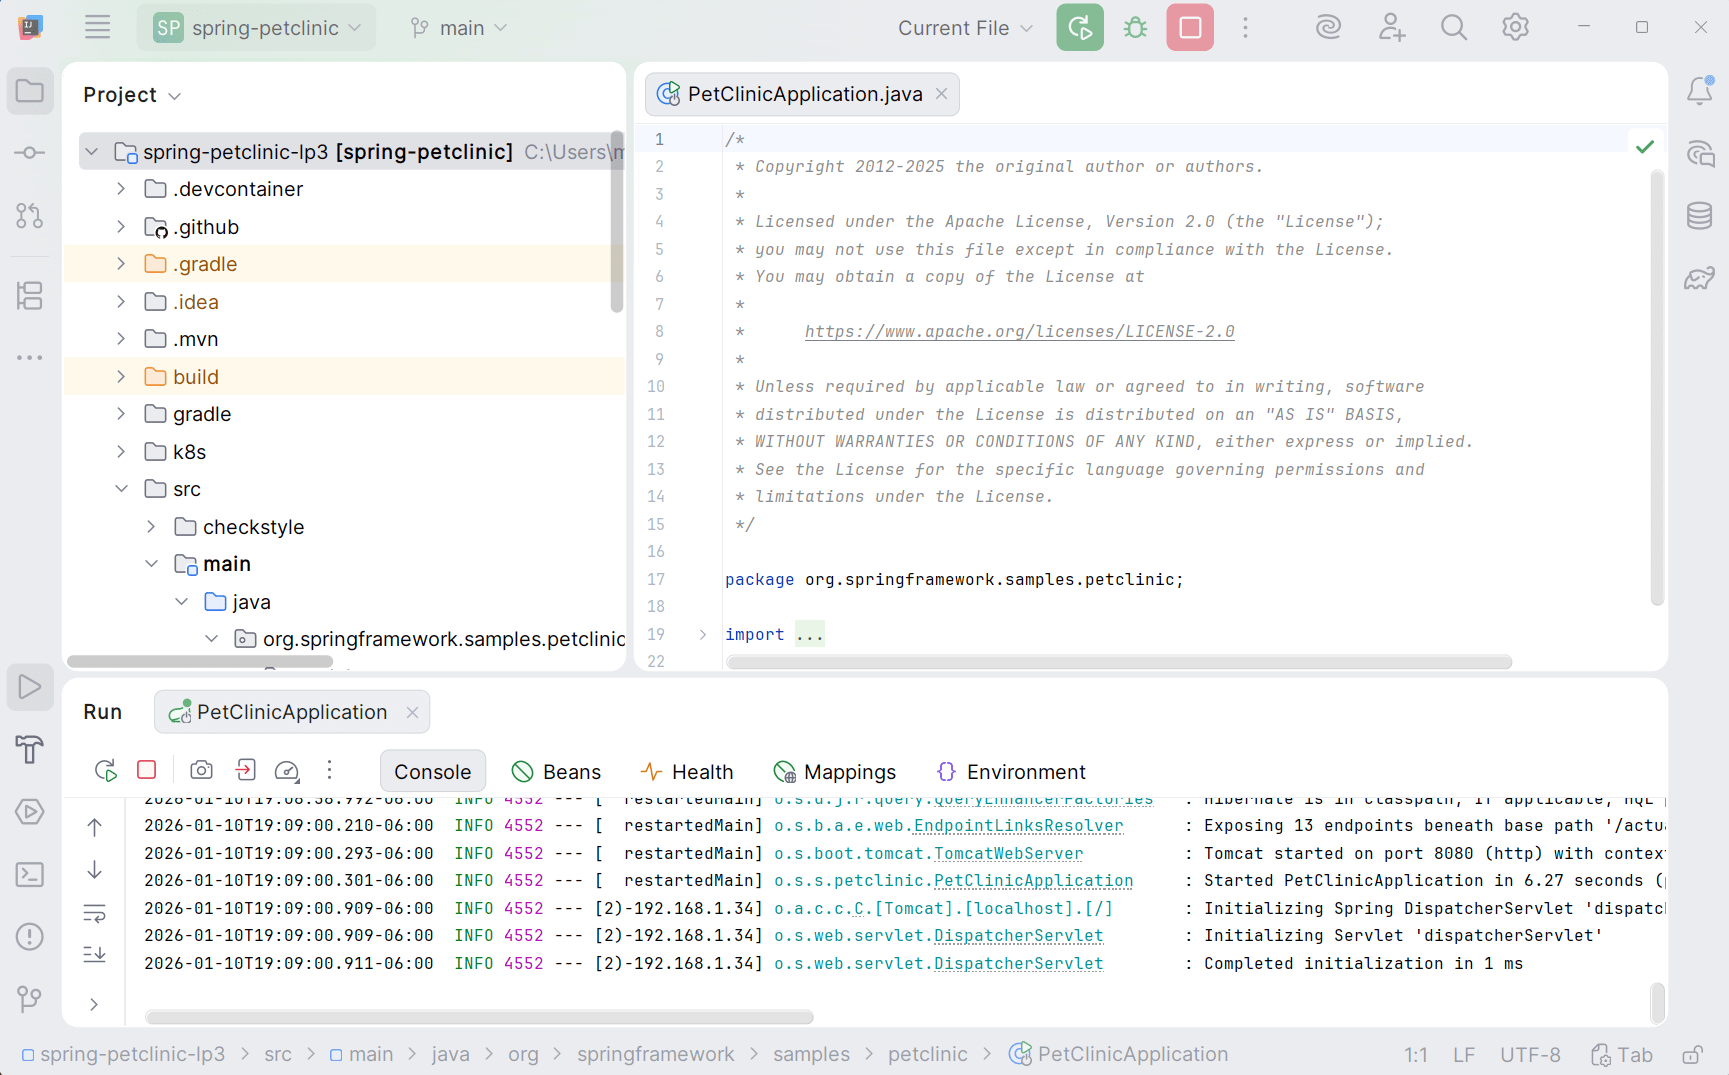Toggle the read-only lock in status bar
The image size is (1729, 1075).
point(1692,1055)
